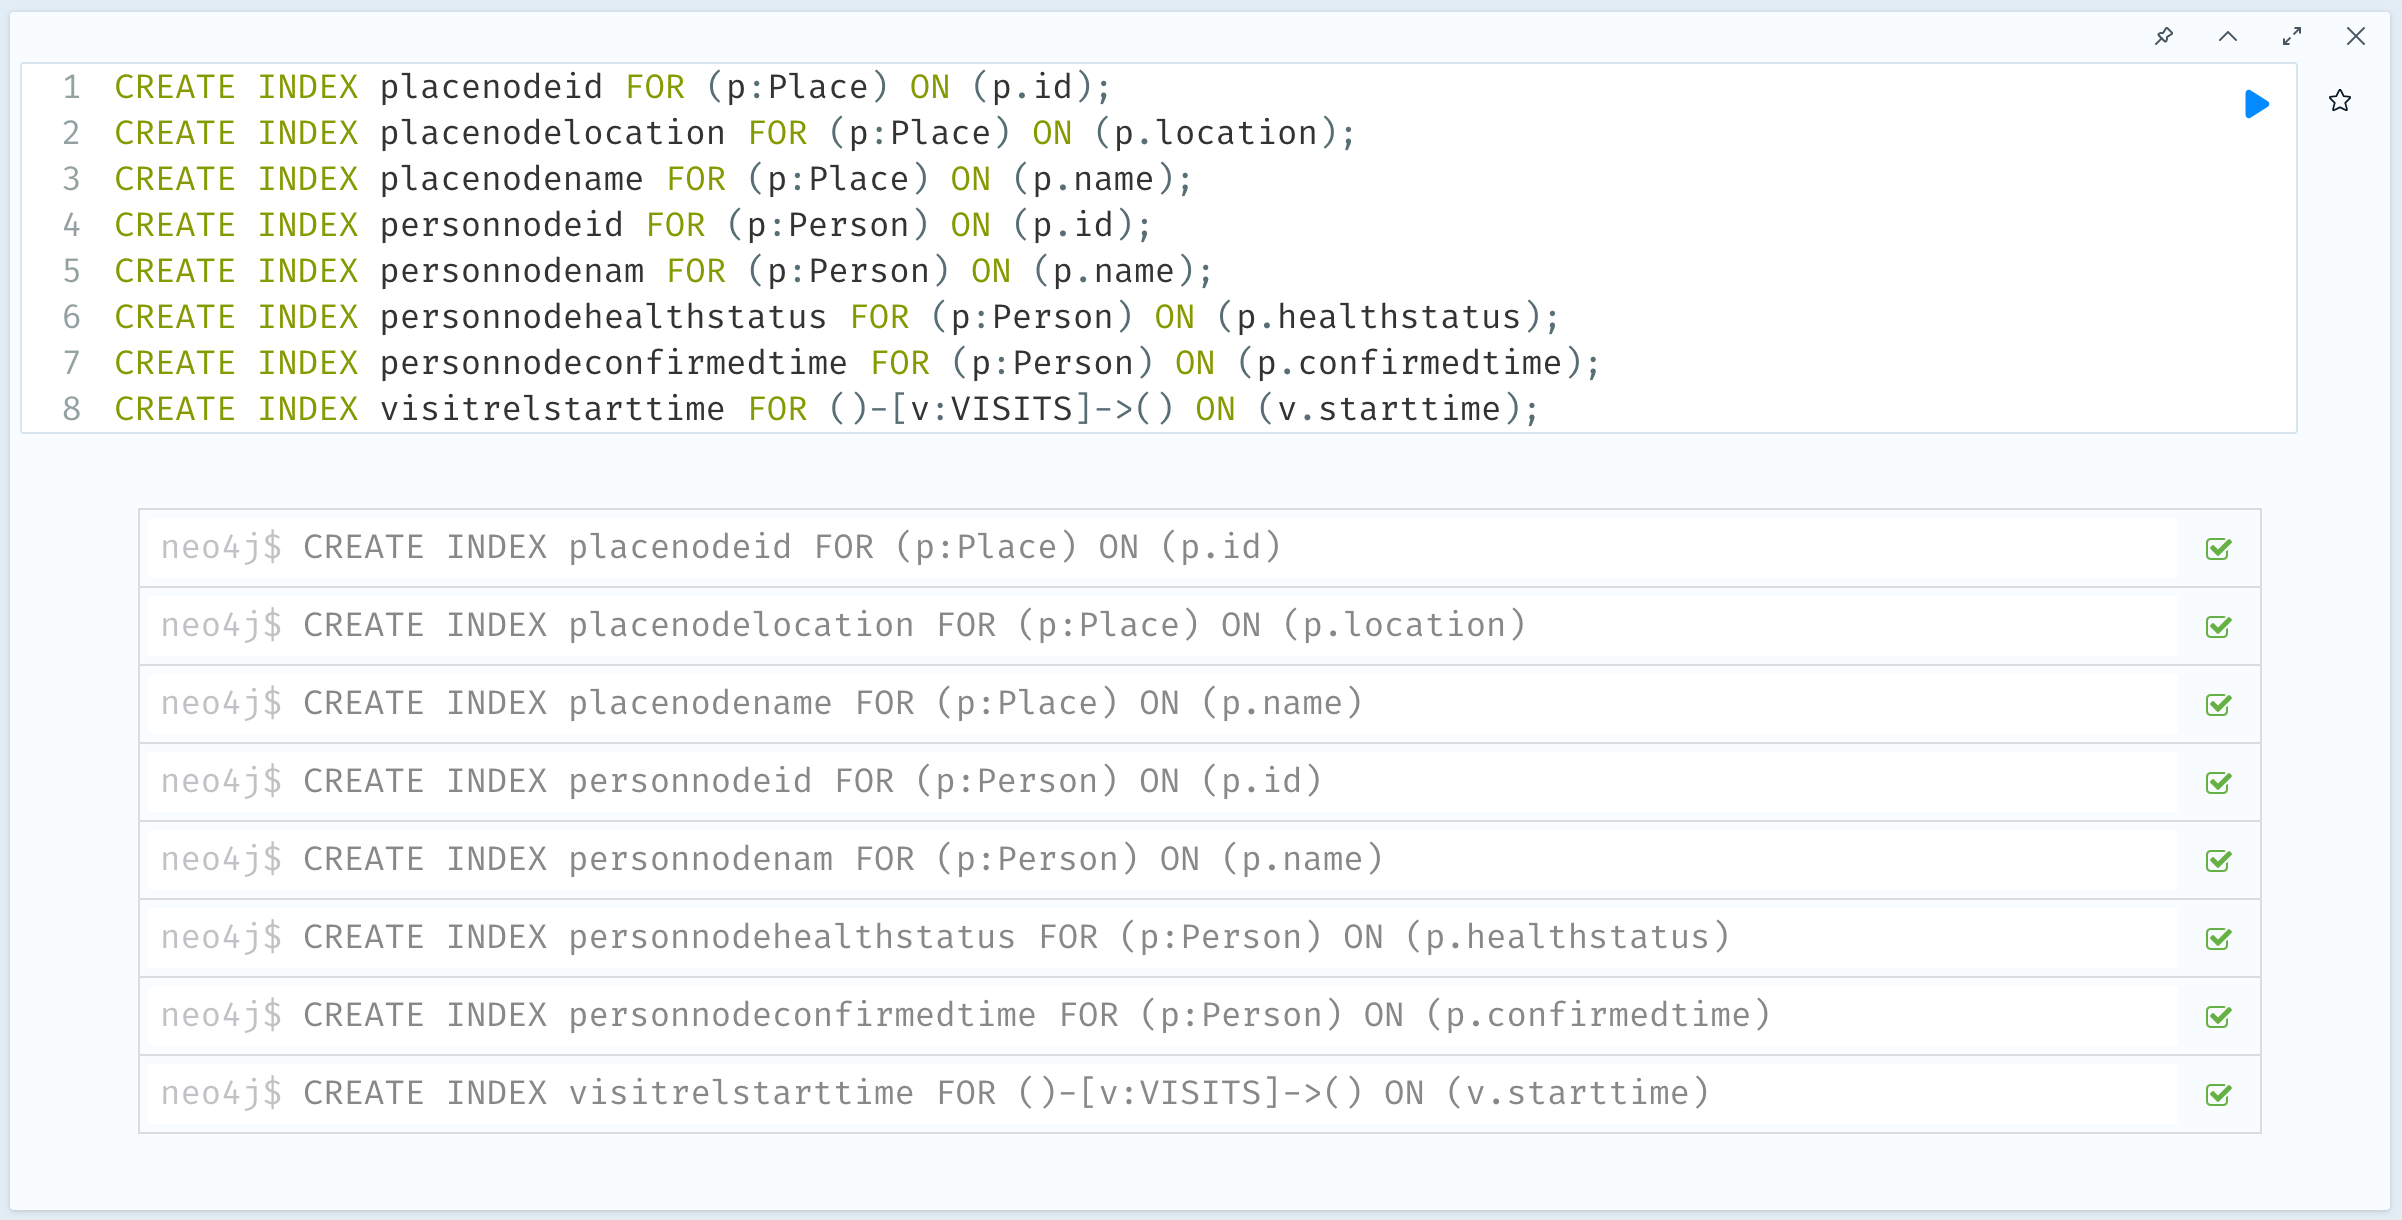Image resolution: width=2402 pixels, height=1220 pixels.
Task: Open the placenodelocation result statement row
Action: pos(1200,626)
